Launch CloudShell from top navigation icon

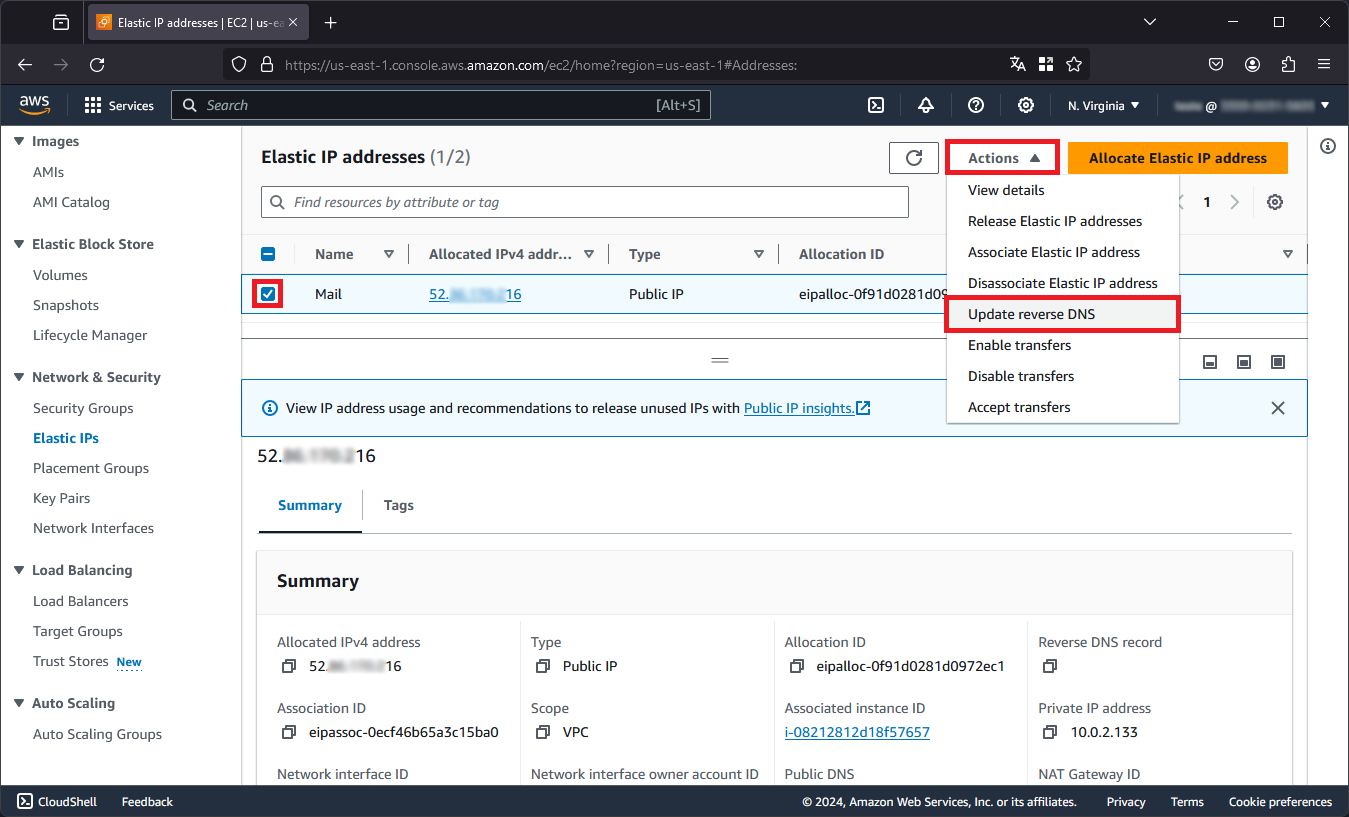tap(875, 105)
